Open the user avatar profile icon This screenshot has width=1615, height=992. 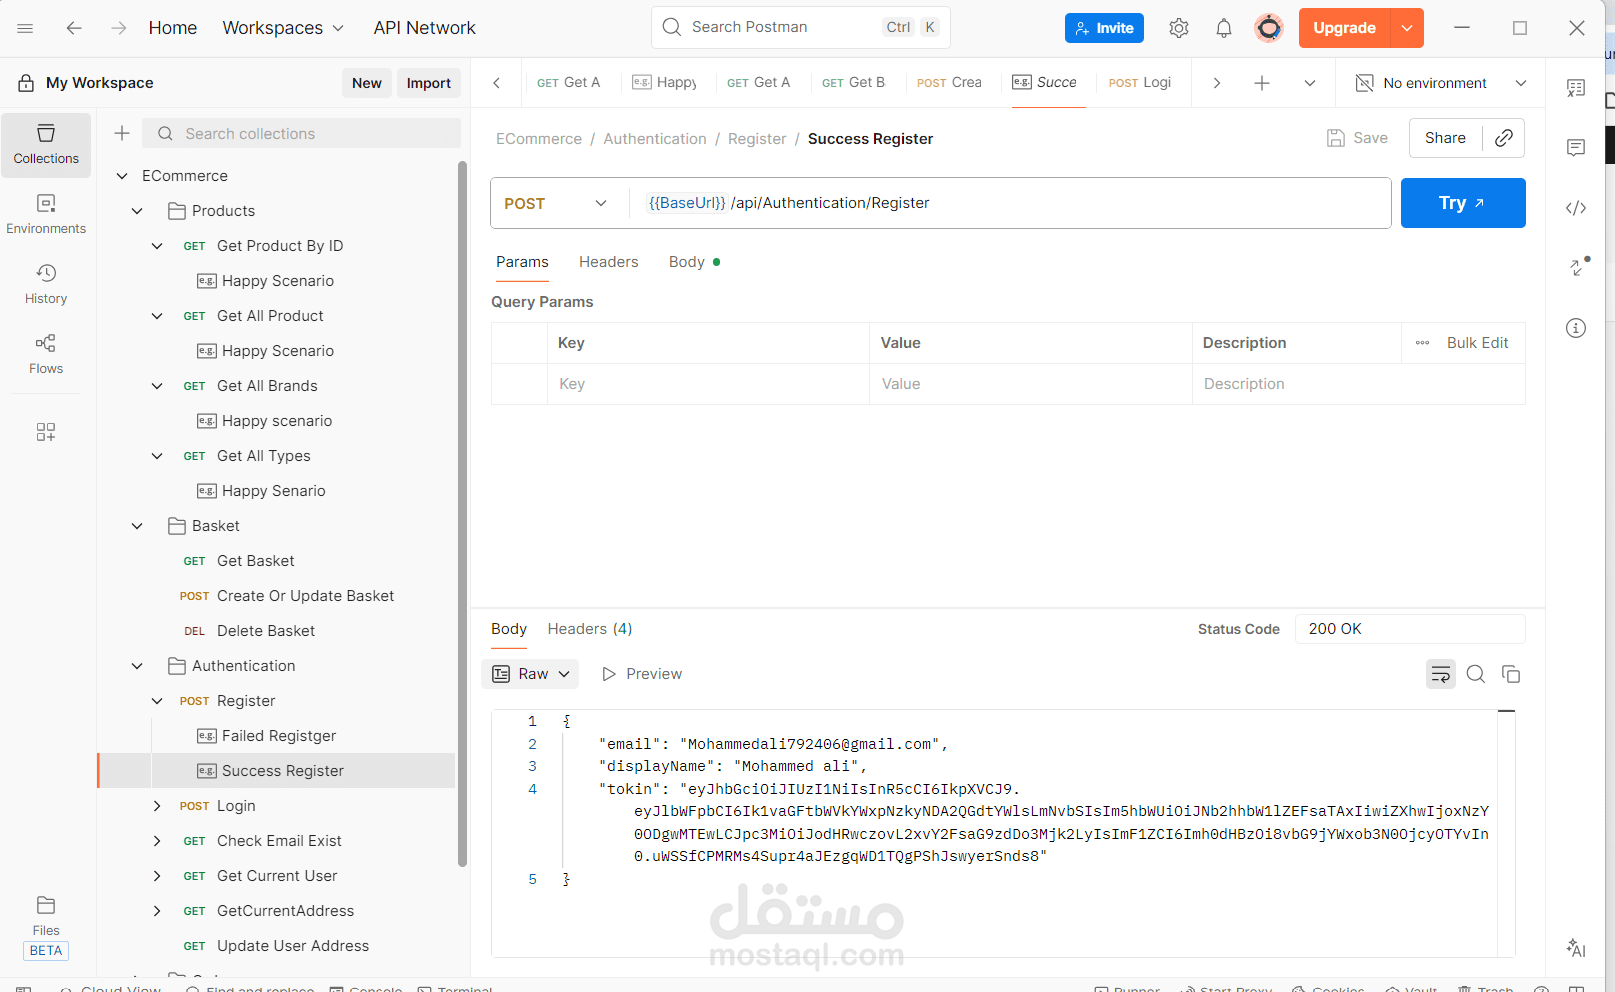pyautogui.click(x=1269, y=28)
